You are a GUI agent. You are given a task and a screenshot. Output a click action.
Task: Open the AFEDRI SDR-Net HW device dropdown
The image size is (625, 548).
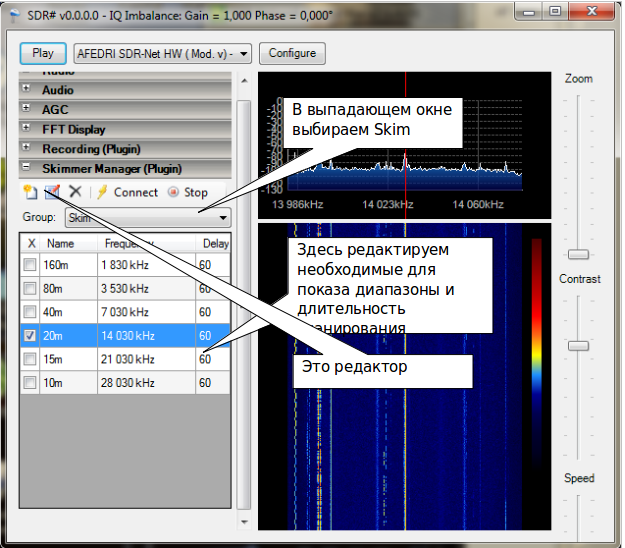pyautogui.click(x=163, y=53)
